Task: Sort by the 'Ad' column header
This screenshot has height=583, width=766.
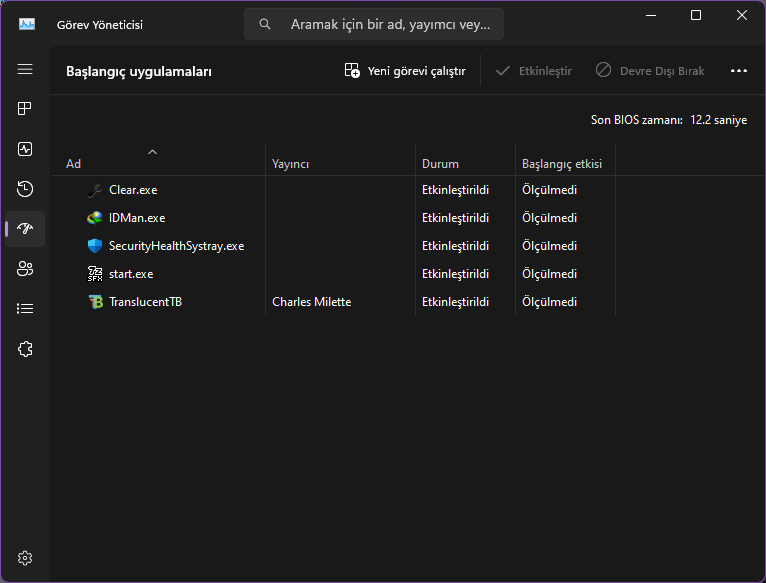Action: tap(74, 163)
